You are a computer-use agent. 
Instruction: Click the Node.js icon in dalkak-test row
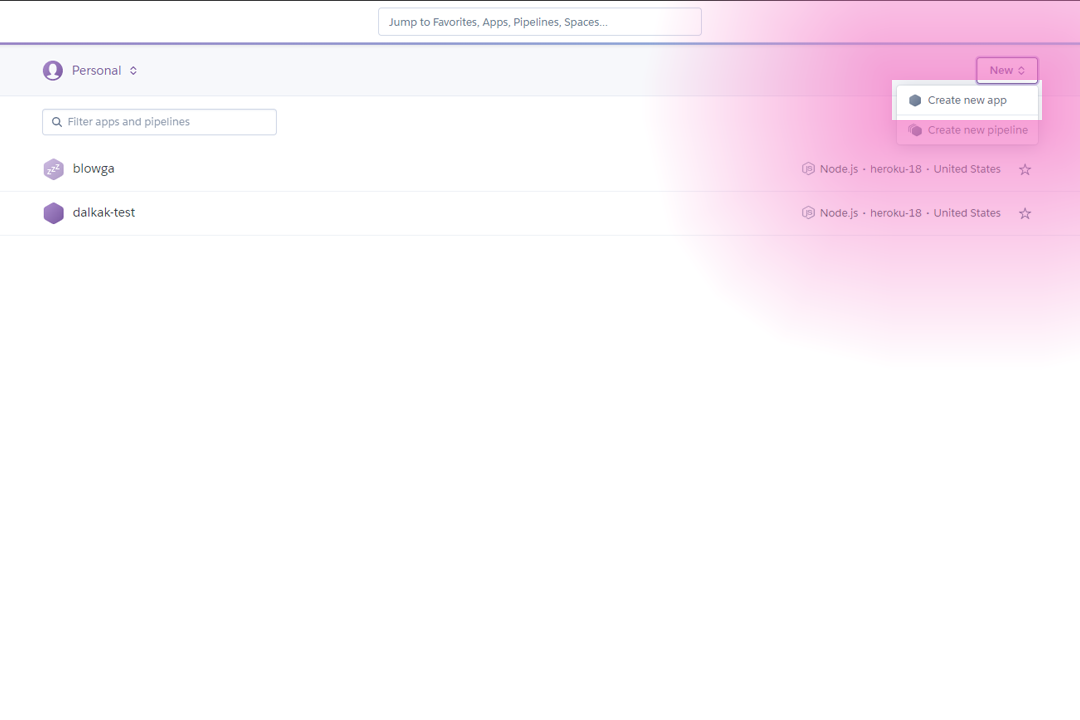(808, 213)
